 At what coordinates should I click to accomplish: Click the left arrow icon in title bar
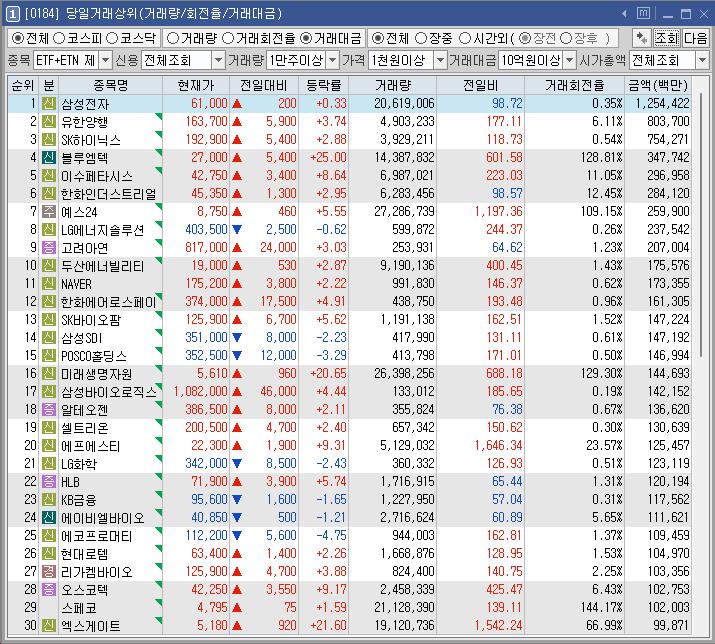[x=624, y=14]
